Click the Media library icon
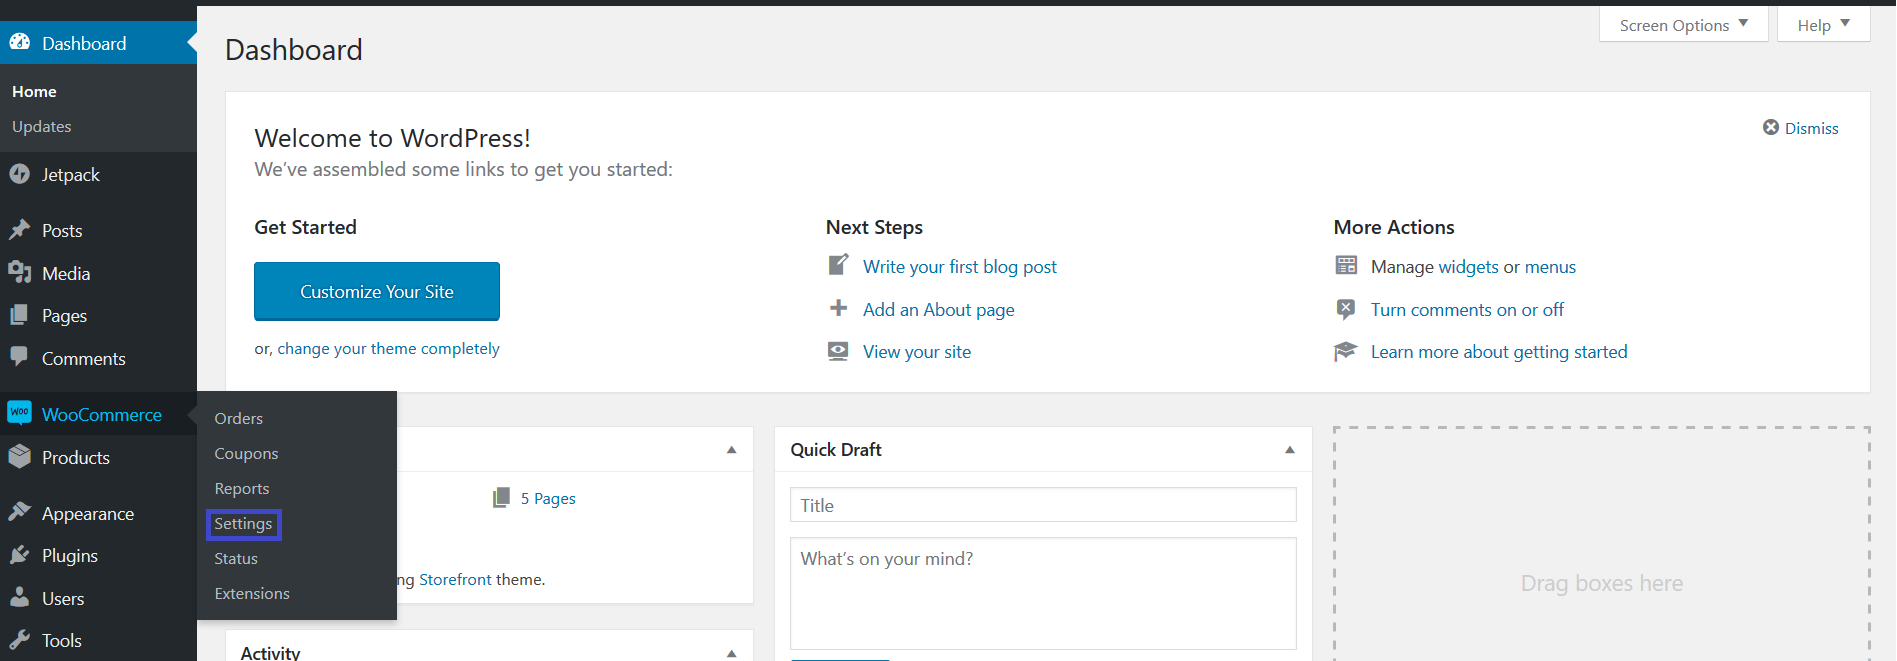This screenshot has width=1897, height=661. click(x=20, y=272)
